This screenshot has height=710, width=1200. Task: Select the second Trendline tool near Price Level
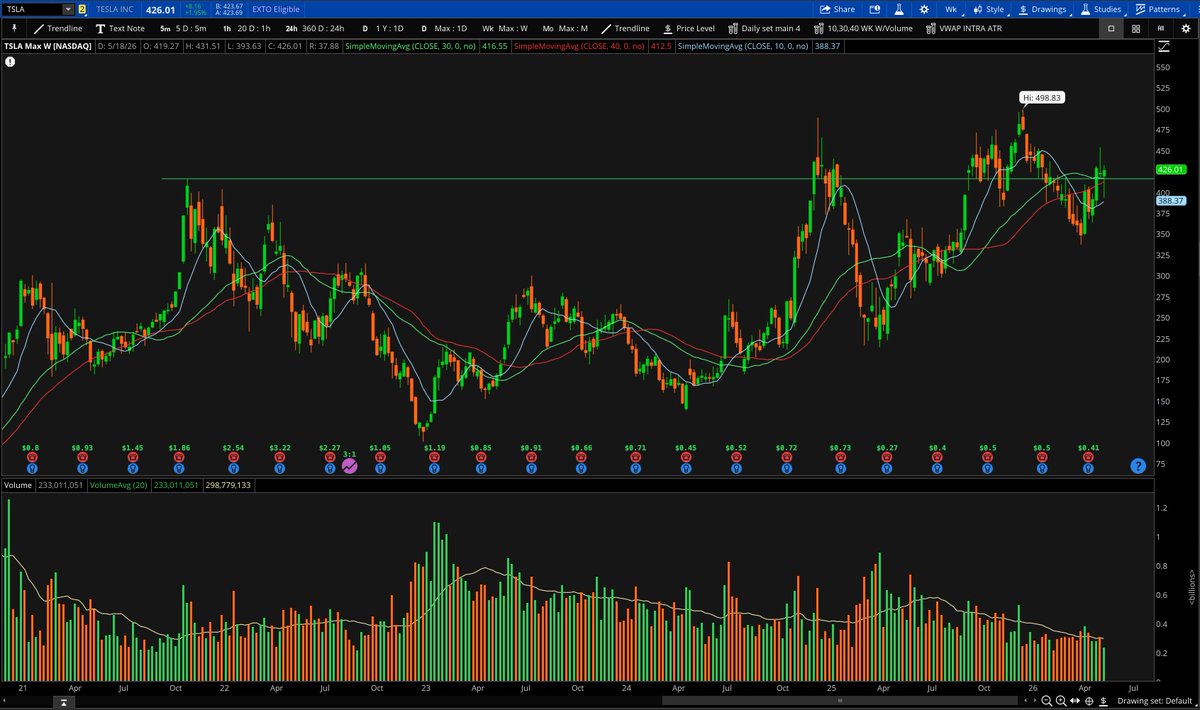(624, 29)
